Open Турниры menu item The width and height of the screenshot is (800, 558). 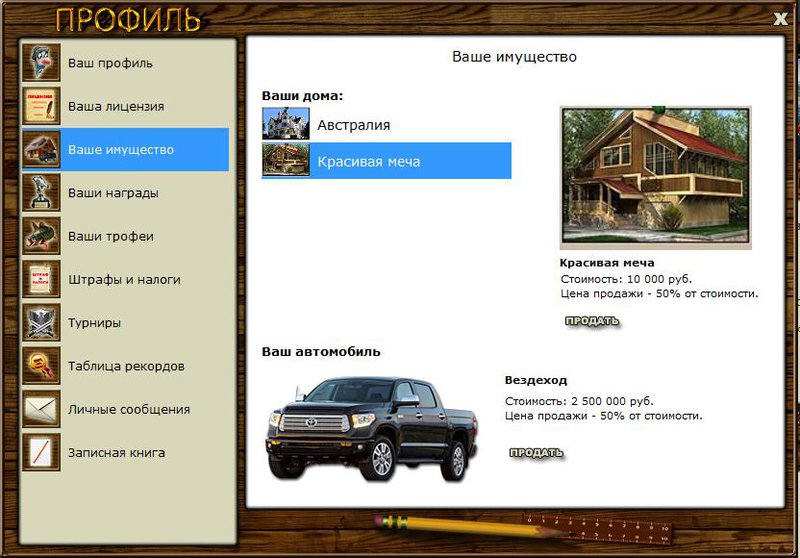(125, 323)
